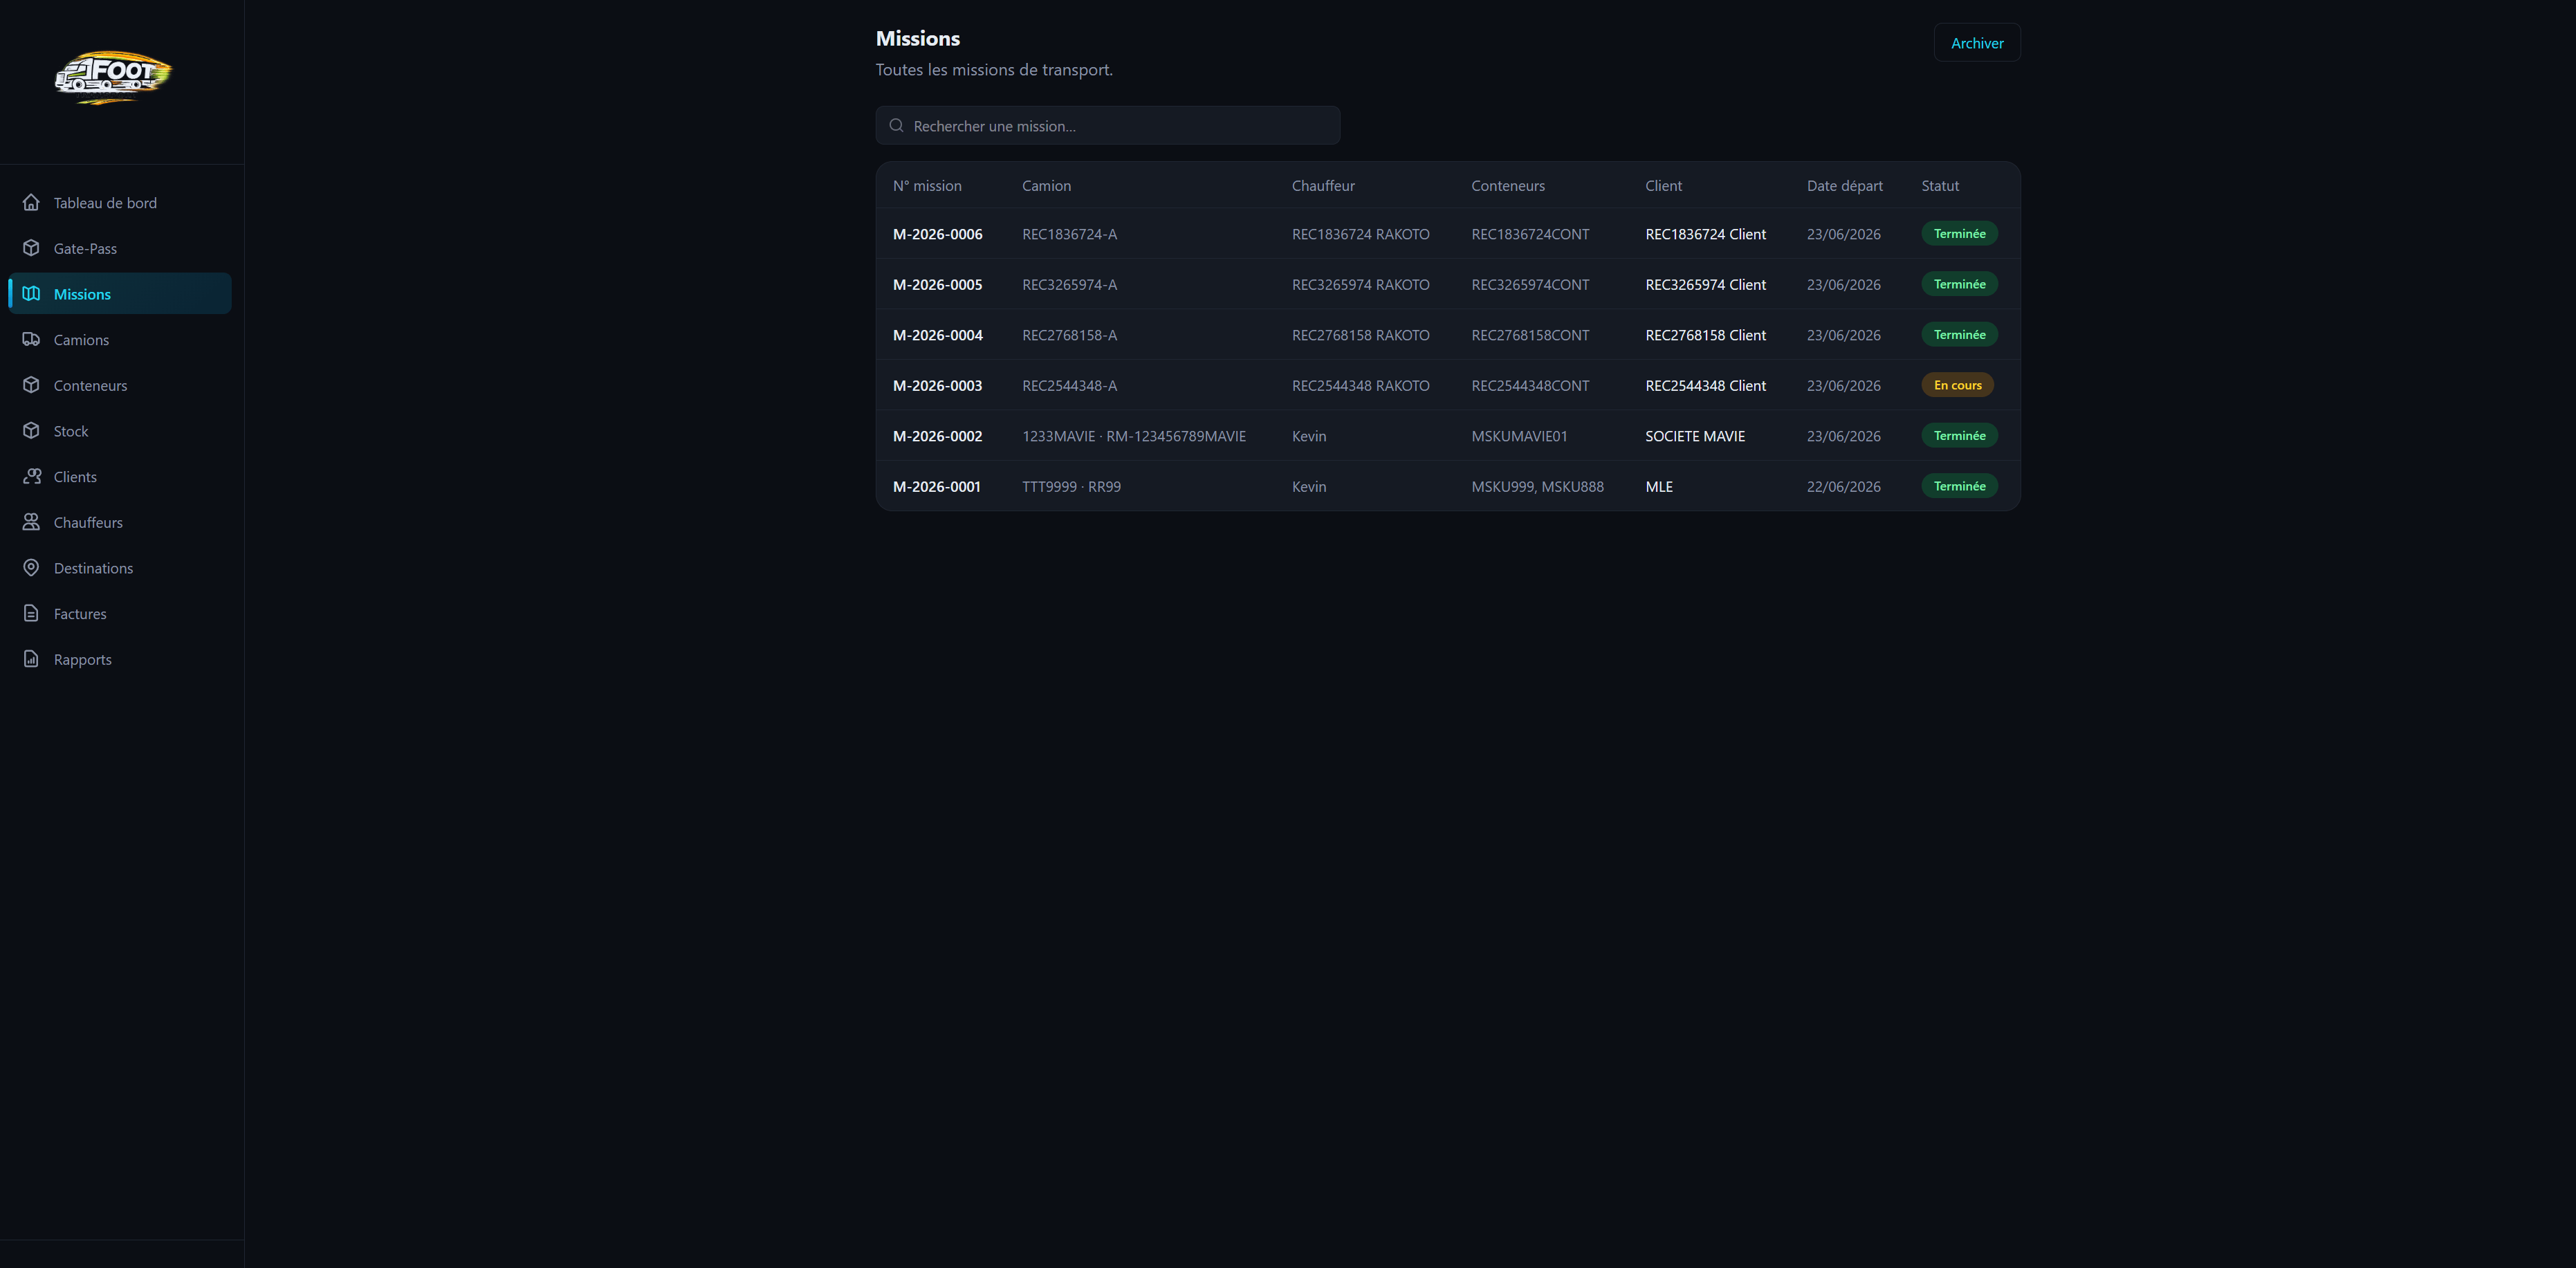This screenshot has height=1268, width=2576.
Task: Click chauffeur REC3265974 RAKOTO cell
Action: pyautogui.click(x=1360, y=285)
